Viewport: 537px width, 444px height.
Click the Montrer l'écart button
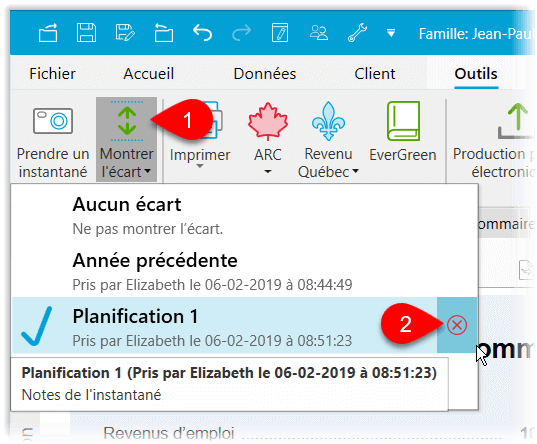(126, 140)
